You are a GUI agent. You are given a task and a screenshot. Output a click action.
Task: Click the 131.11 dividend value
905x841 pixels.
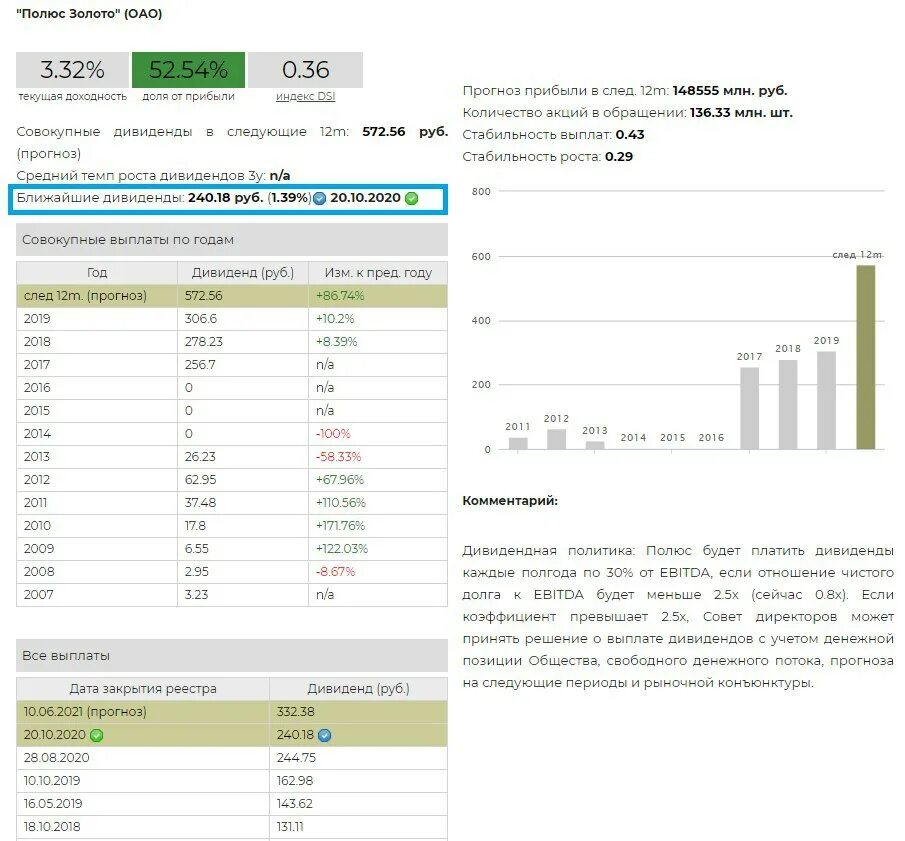pos(290,827)
